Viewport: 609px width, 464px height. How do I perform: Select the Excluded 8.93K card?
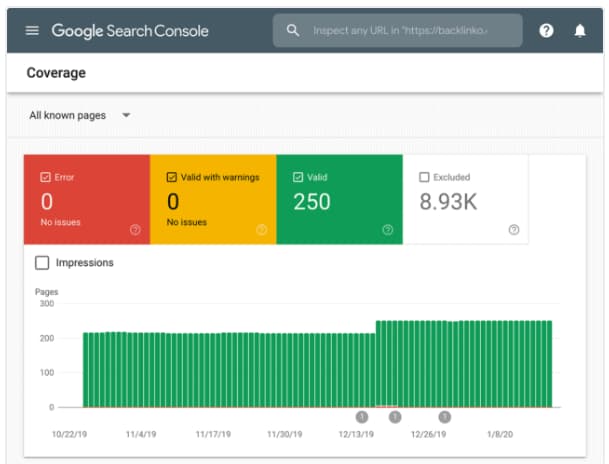465,201
